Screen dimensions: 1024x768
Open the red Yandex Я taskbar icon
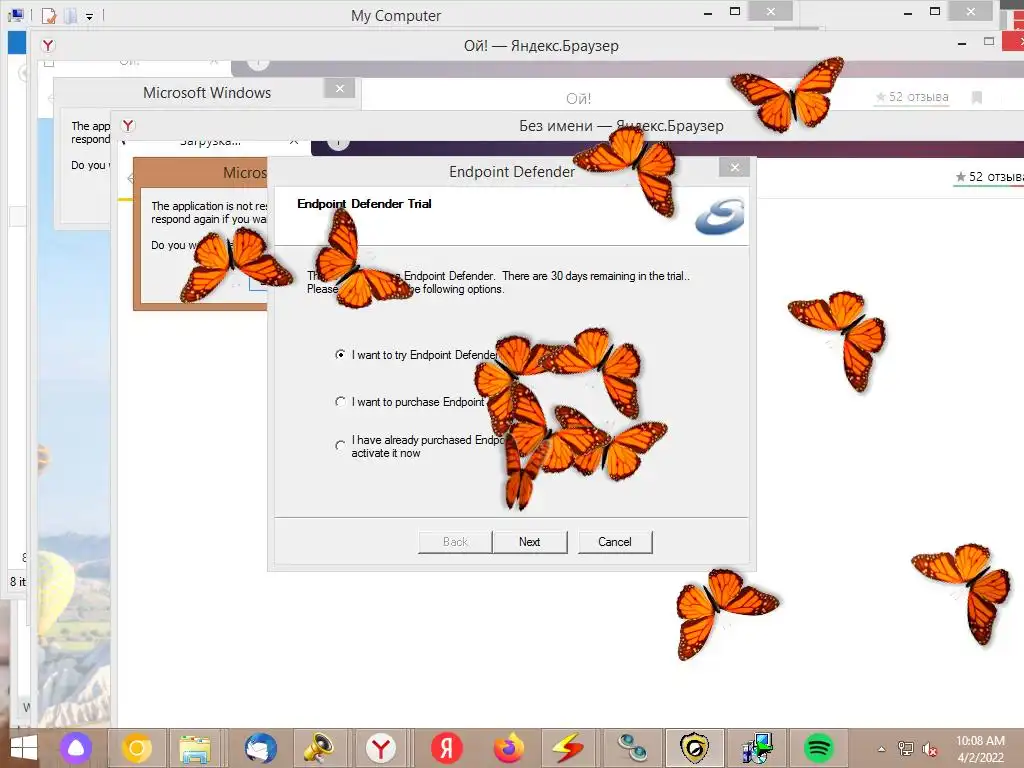tap(447, 748)
